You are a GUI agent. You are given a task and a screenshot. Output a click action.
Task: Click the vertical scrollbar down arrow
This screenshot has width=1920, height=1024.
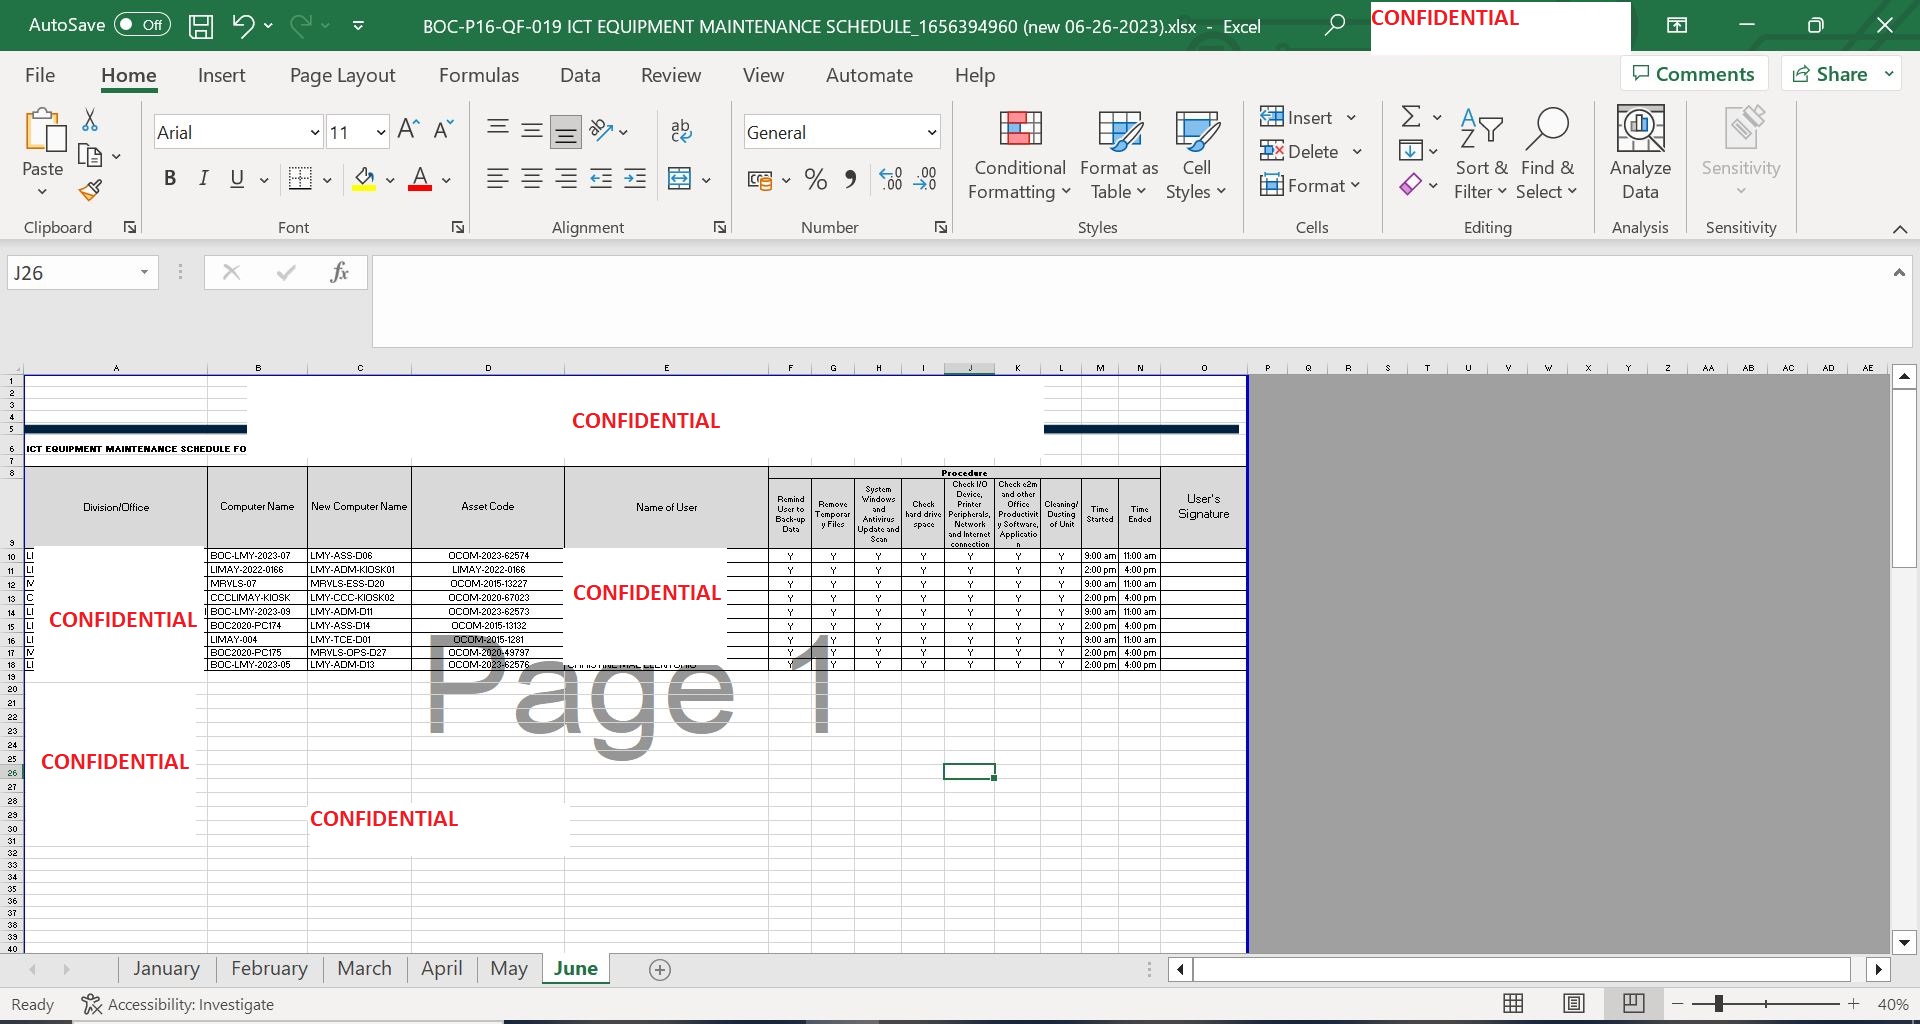tap(1904, 942)
